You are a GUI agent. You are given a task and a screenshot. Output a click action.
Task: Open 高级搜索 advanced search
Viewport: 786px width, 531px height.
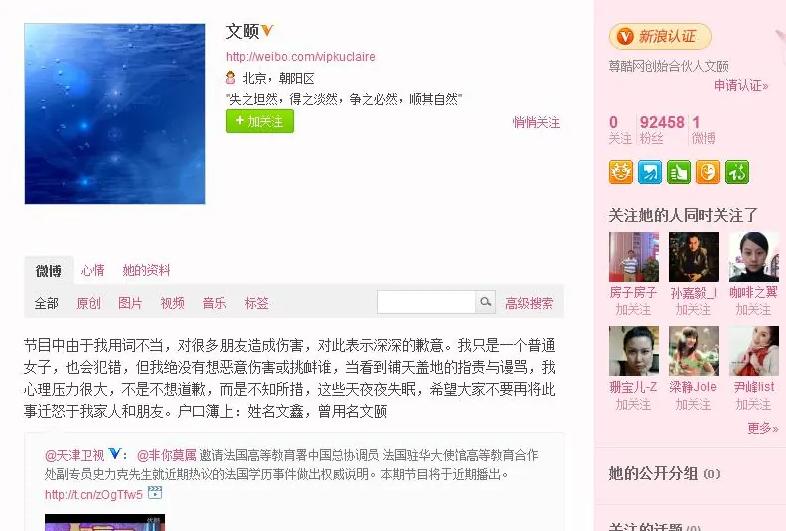point(529,303)
